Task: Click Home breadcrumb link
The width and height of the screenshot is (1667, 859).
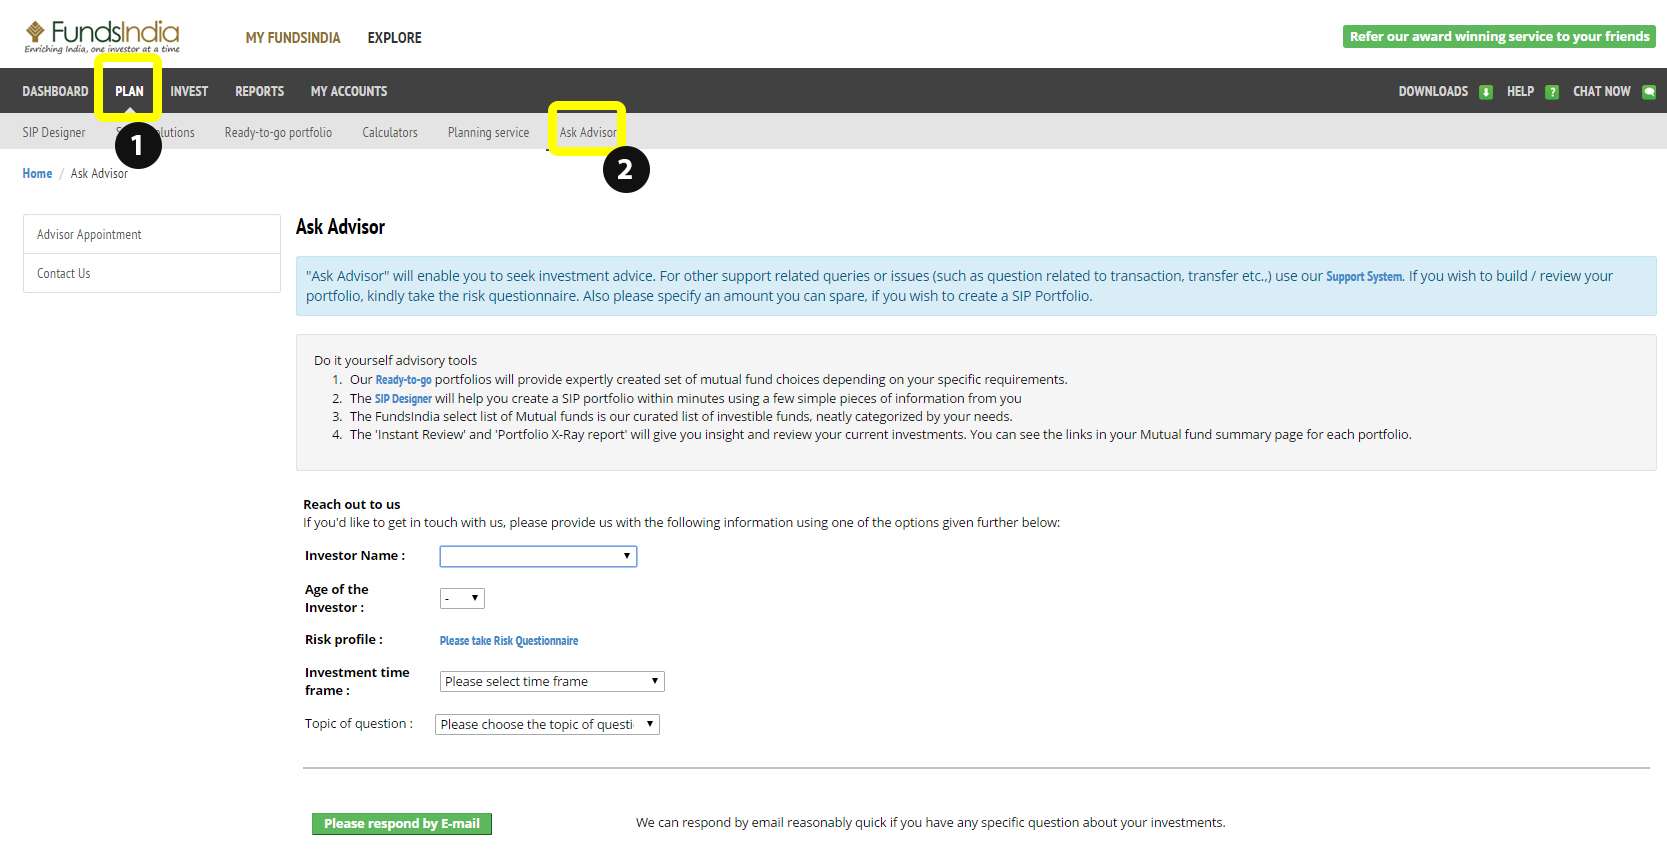Action: (x=37, y=173)
